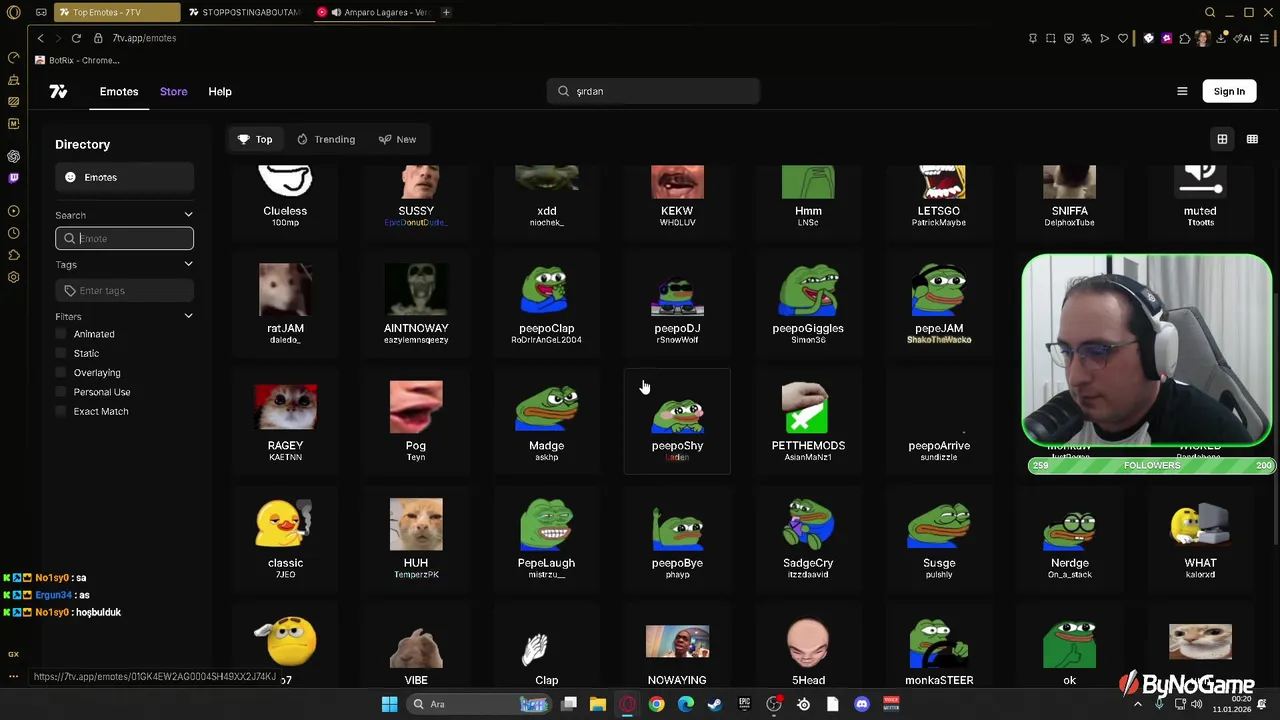Open the Store navigation item
Image resolution: width=1280 pixels, height=720 pixels.
coord(173,91)
